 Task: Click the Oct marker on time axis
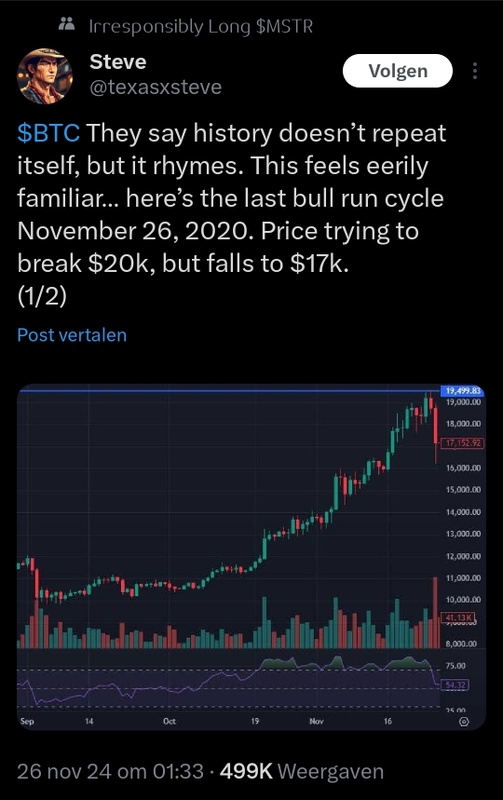(x=169, y=721)
